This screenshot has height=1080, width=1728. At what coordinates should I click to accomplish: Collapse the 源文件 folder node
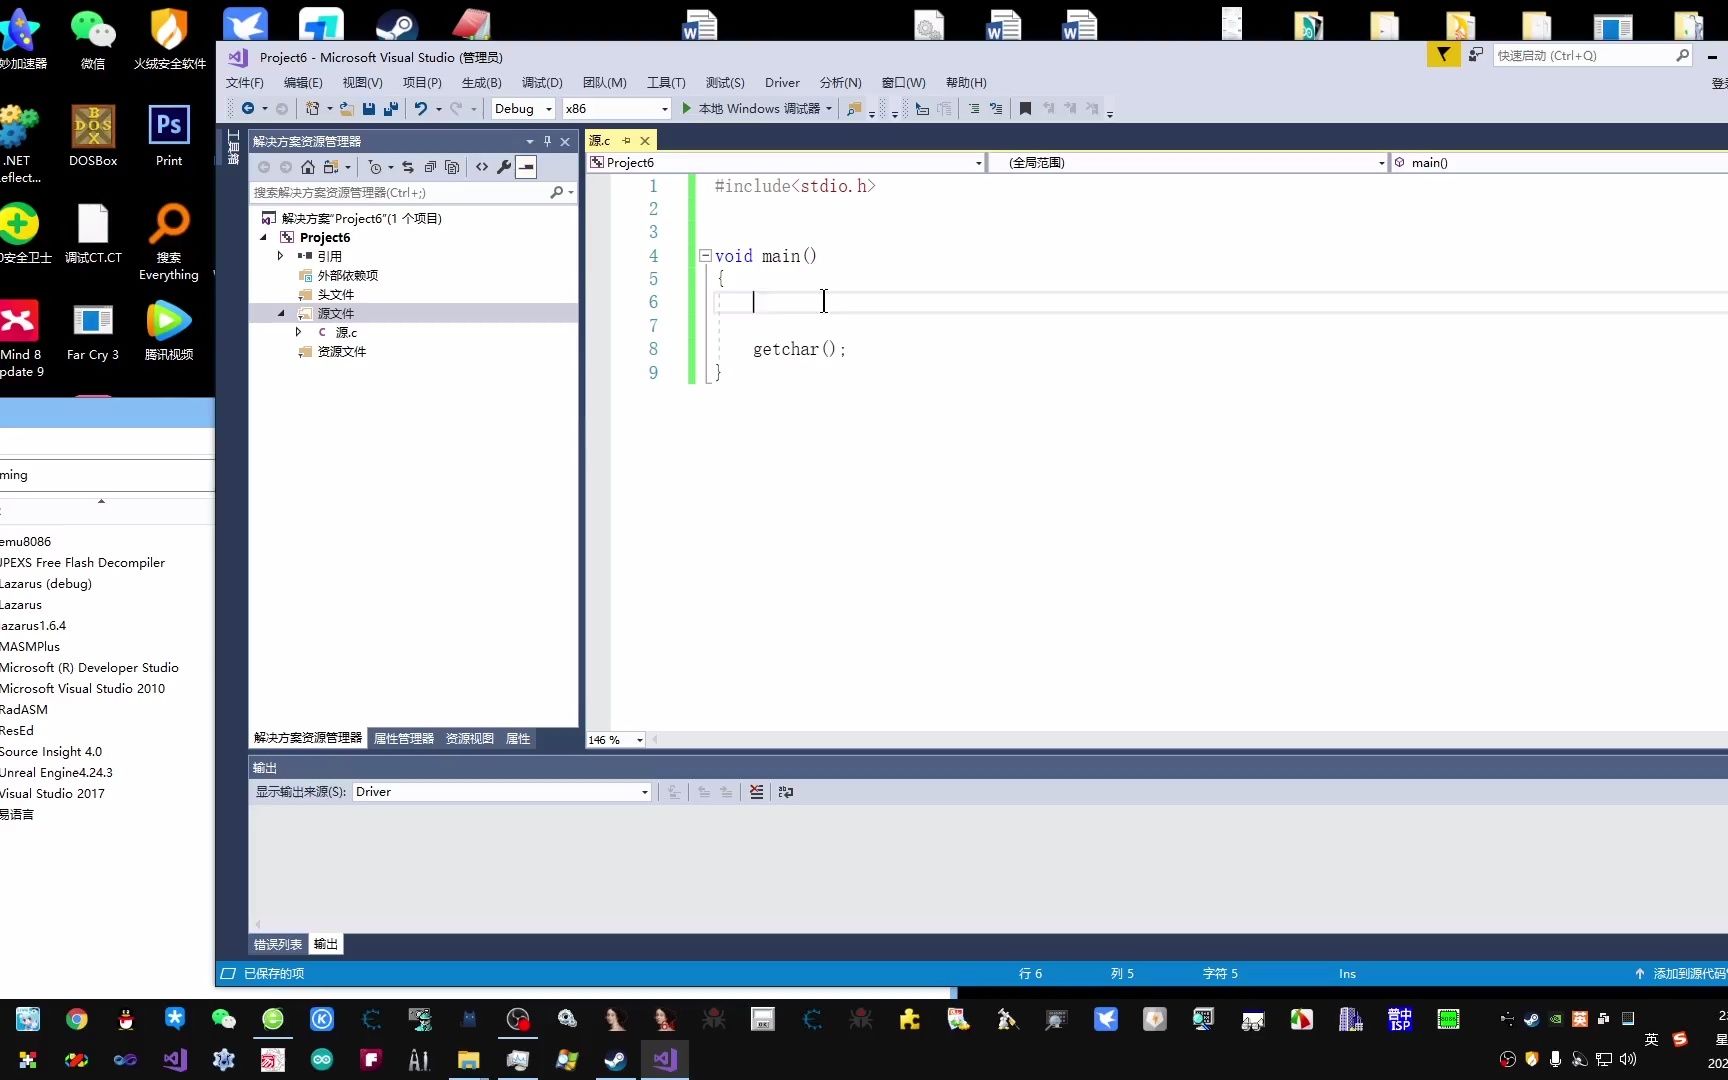281,314
